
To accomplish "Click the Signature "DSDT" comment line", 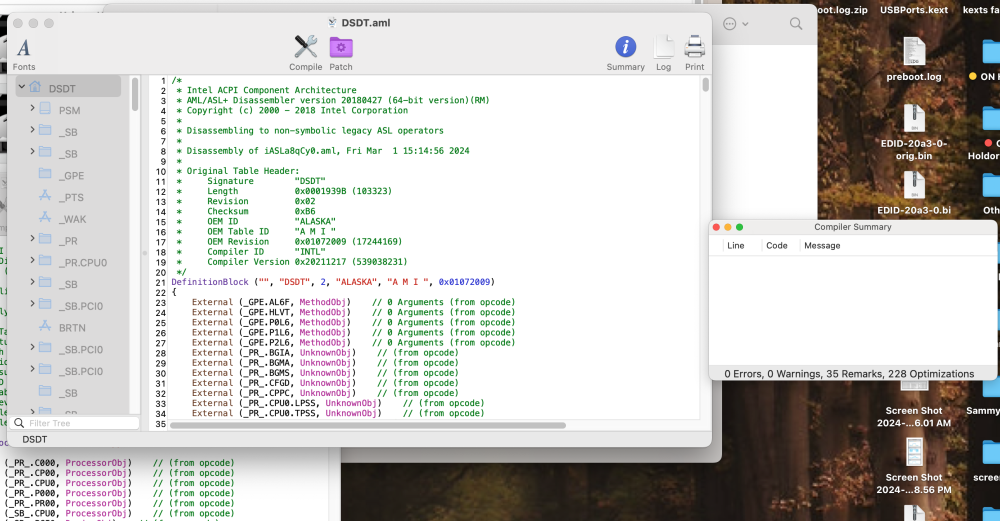I will pos(252,181).
